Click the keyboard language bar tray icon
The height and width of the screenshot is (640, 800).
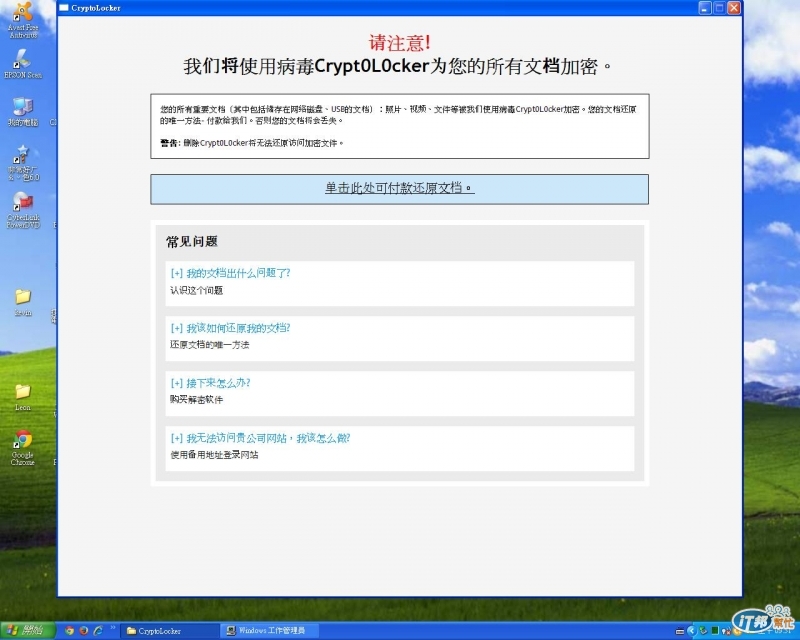pos(680,631)
